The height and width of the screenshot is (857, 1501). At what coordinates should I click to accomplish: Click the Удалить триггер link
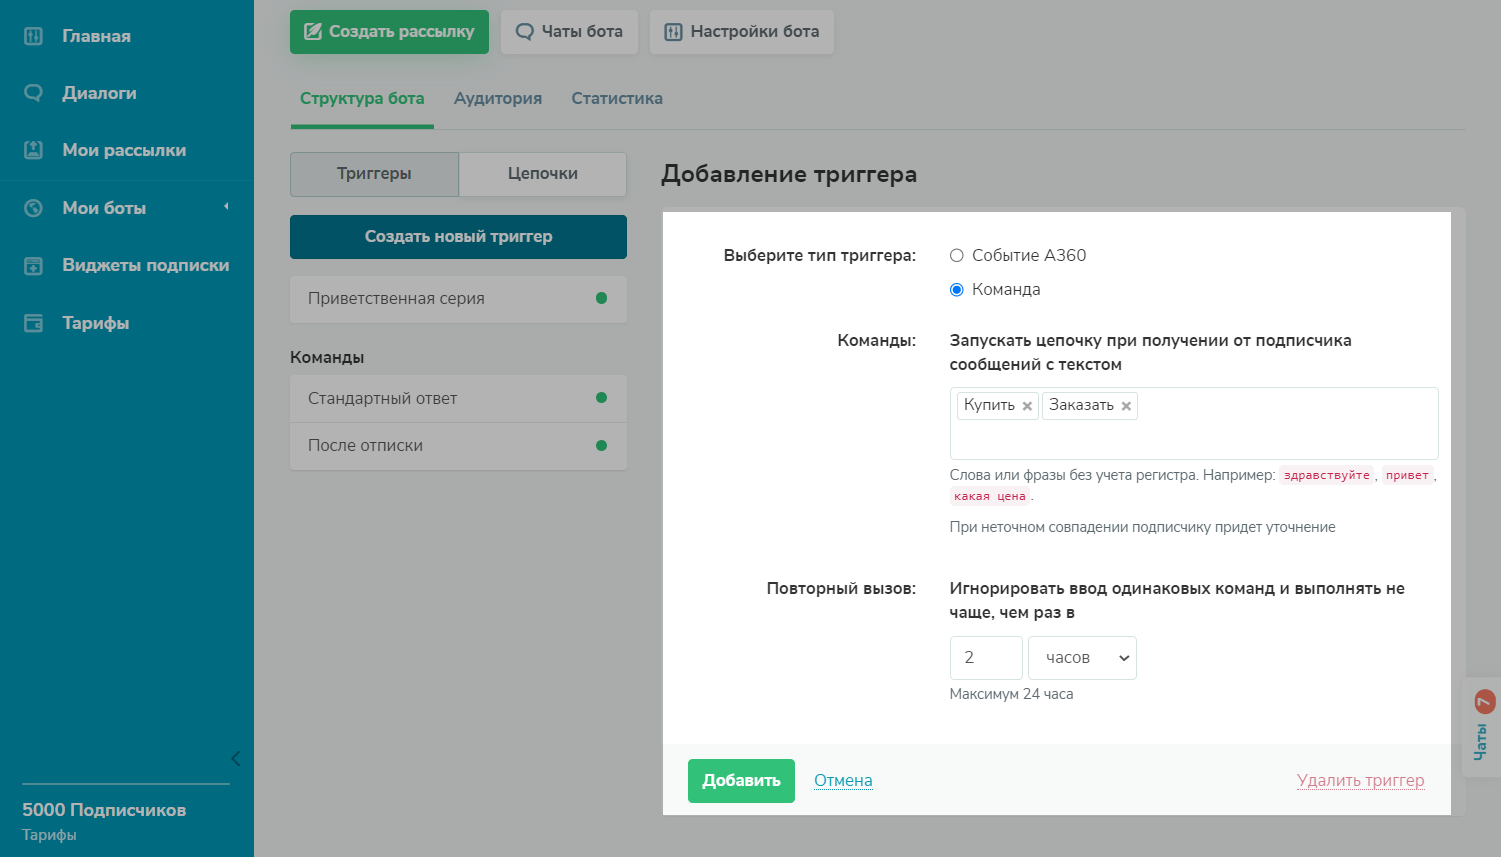click(1360, 780)
